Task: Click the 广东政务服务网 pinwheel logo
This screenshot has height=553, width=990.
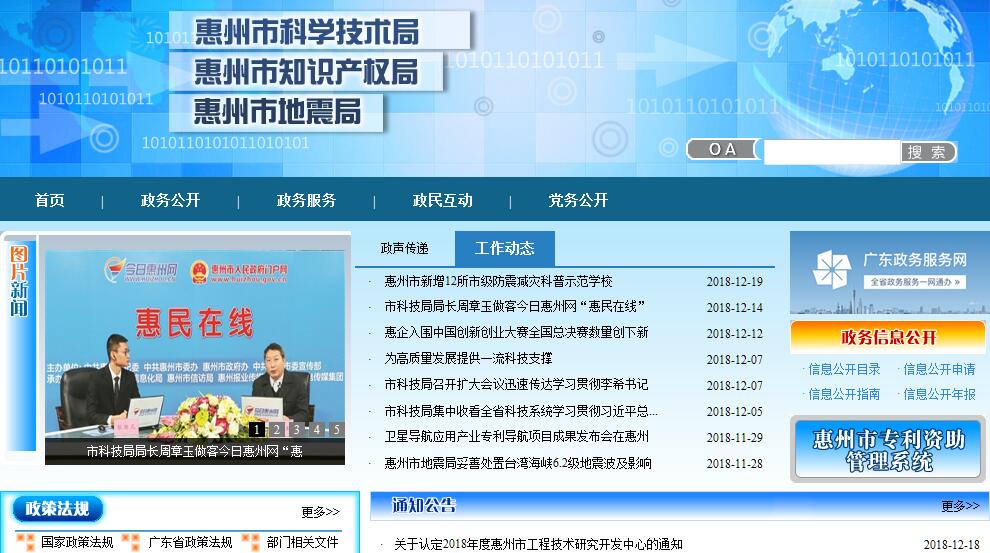Action: pos(832,270)
